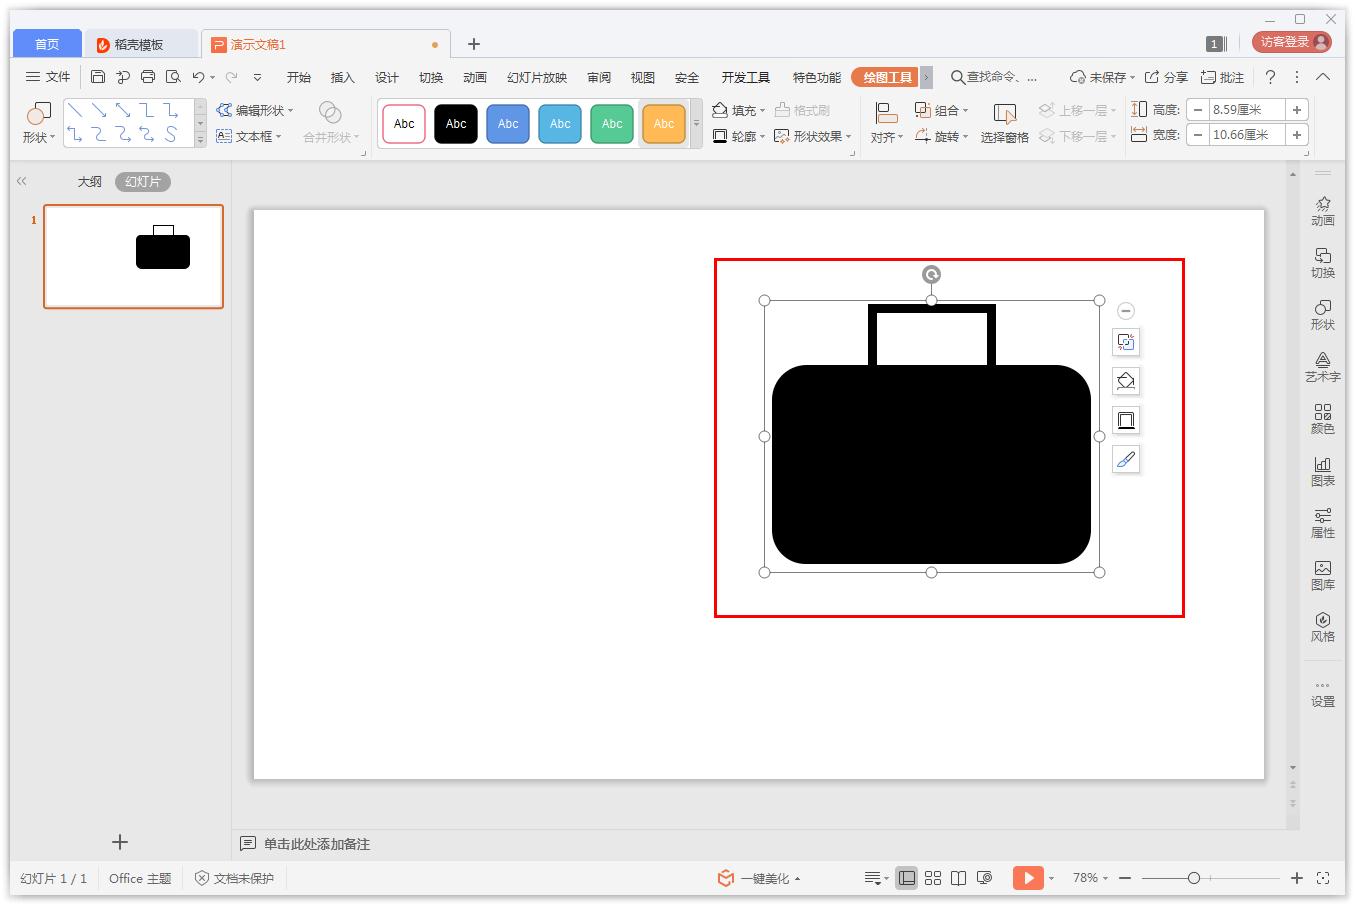Viewport: 1355px width, 905px height.
Task: Click the print icon in quick toolbar
Action: 148,77
